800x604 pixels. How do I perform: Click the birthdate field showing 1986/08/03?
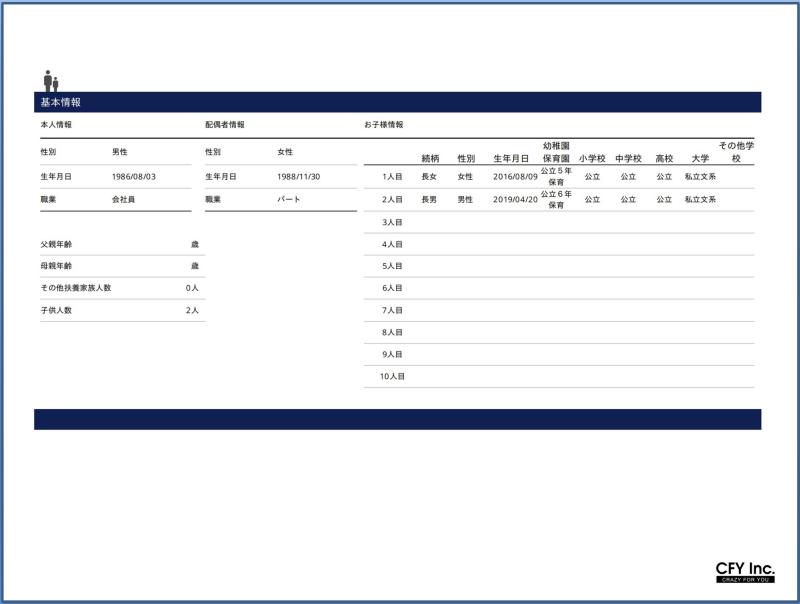134,176
